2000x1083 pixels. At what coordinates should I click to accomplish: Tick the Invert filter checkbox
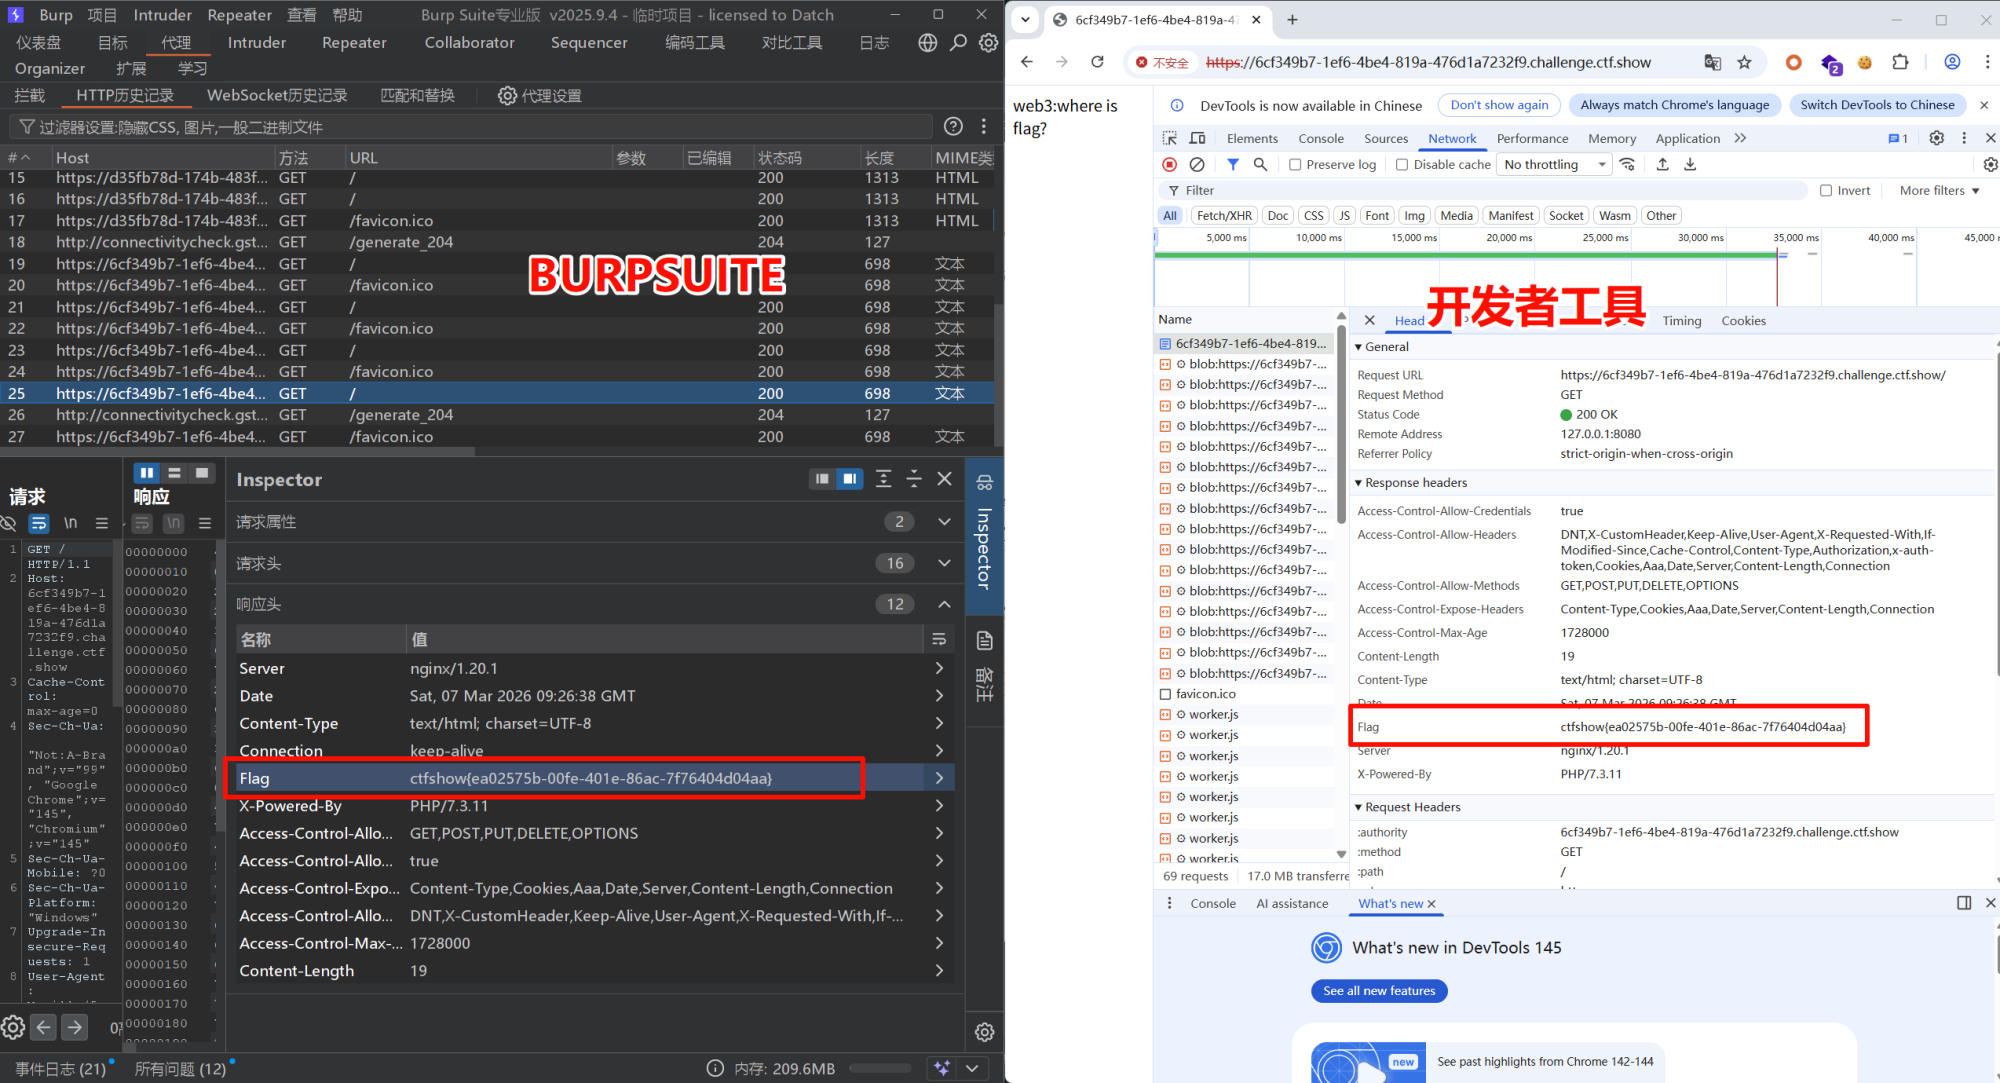coord(1826,190)
